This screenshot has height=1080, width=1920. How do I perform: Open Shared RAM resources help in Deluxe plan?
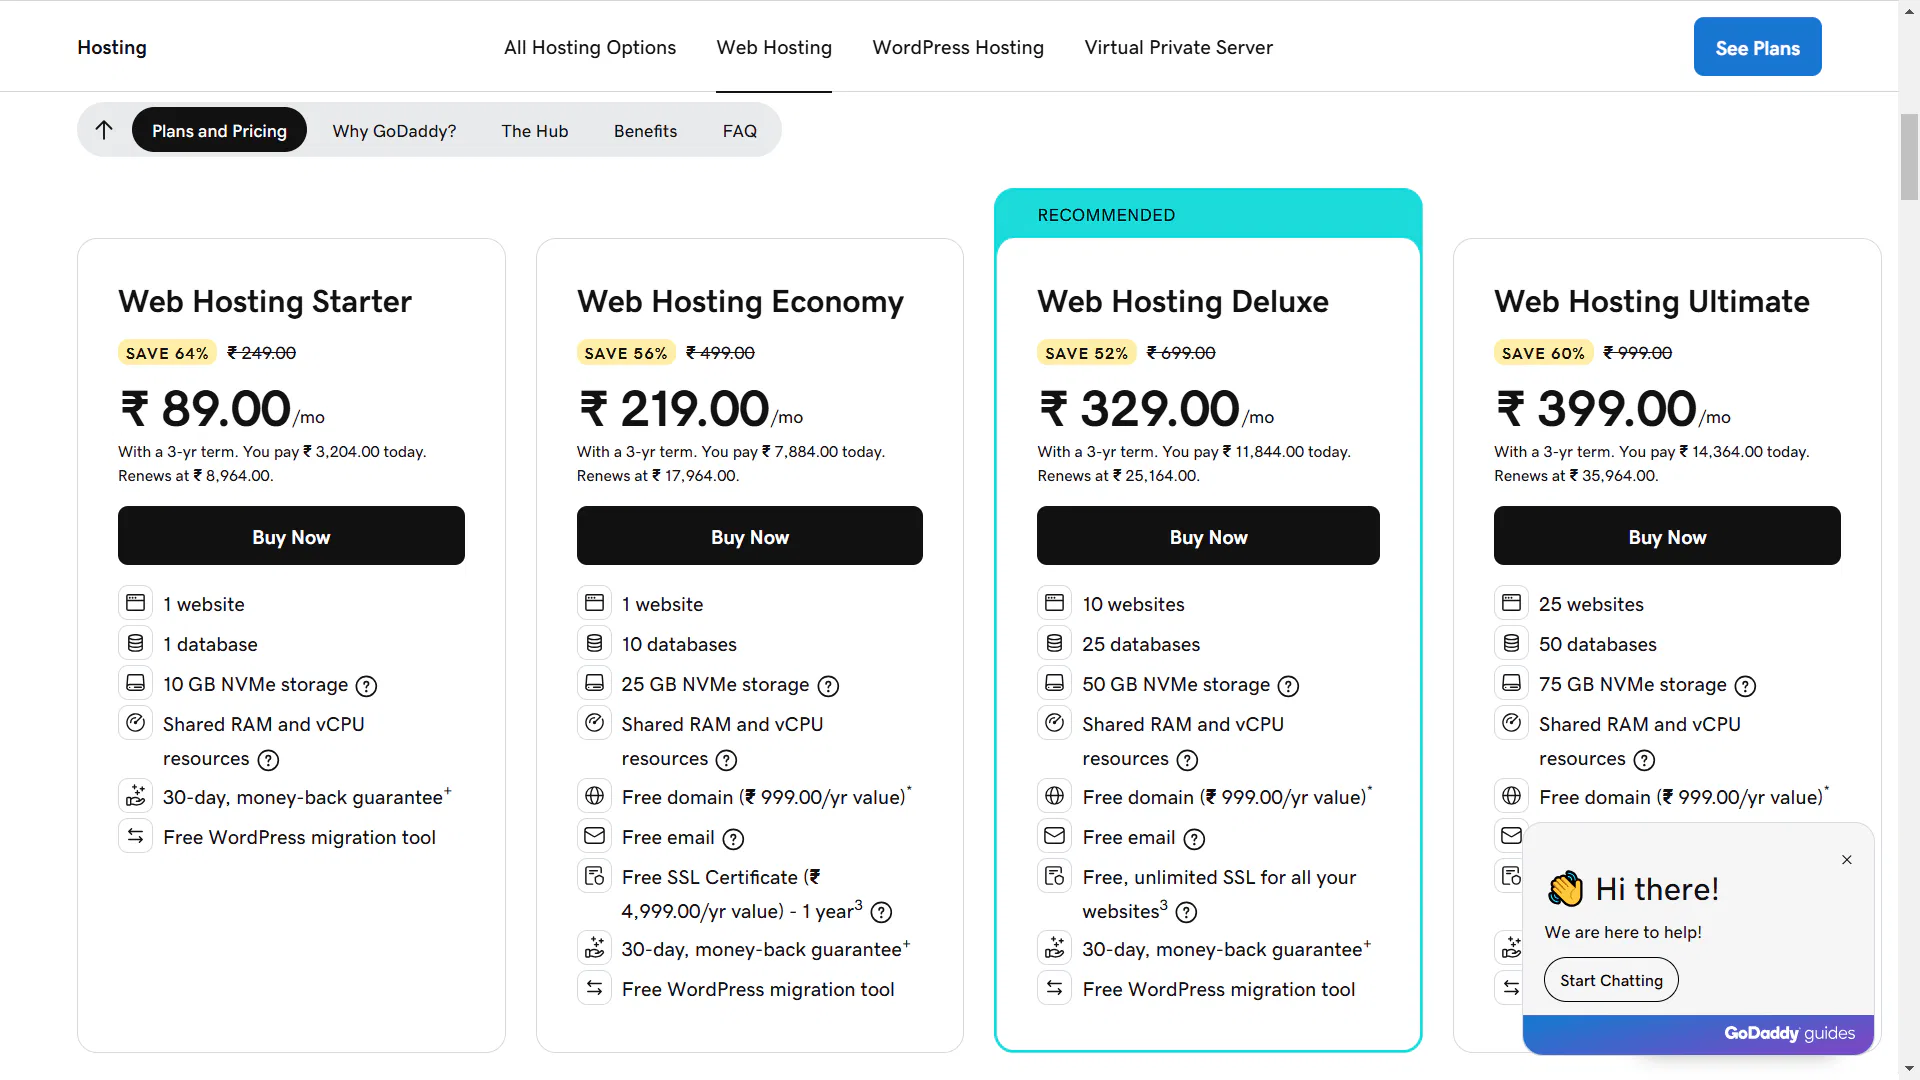1187,760
